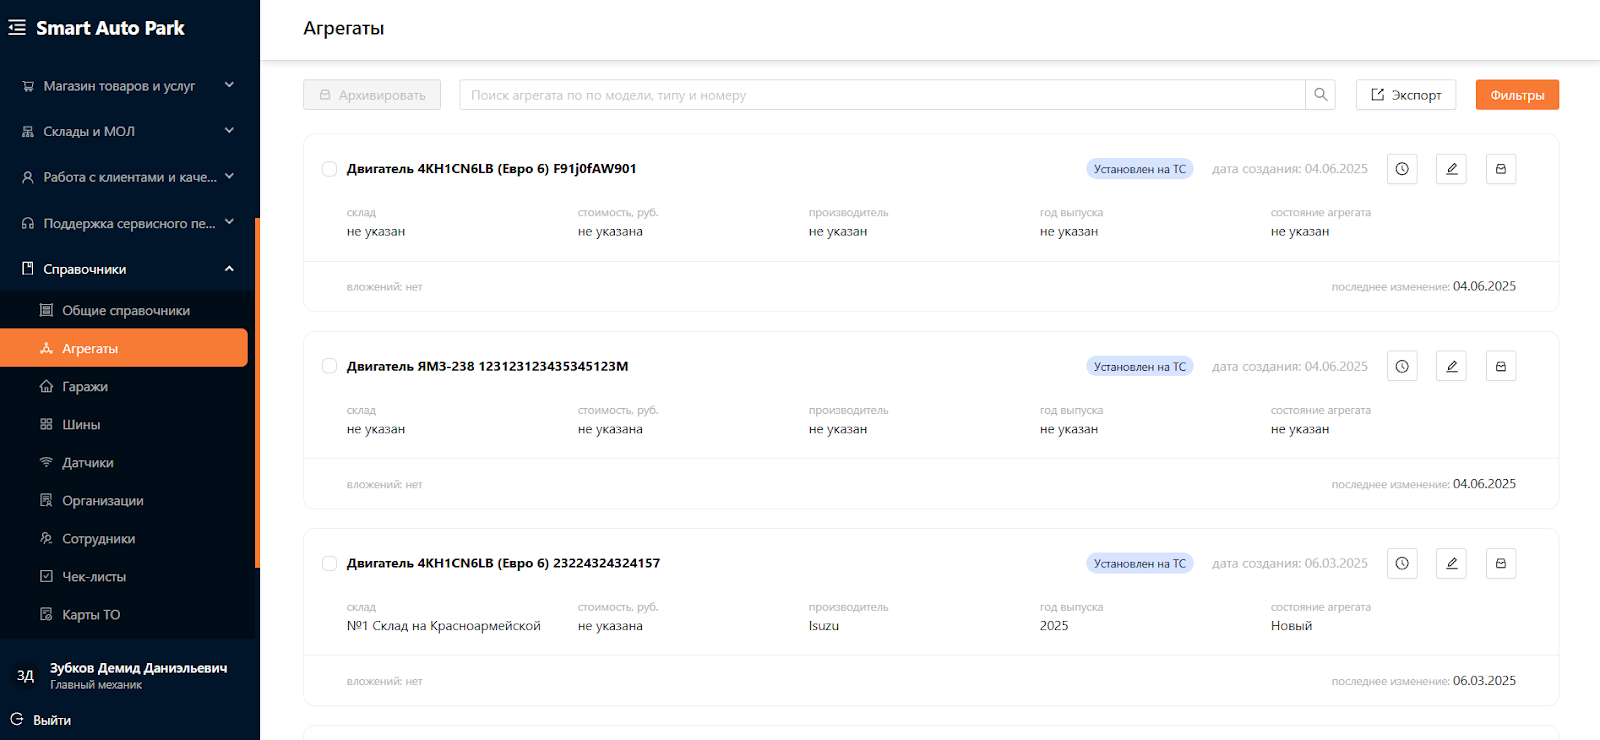Check the box for engine 23224324324157

coord(329,564)
